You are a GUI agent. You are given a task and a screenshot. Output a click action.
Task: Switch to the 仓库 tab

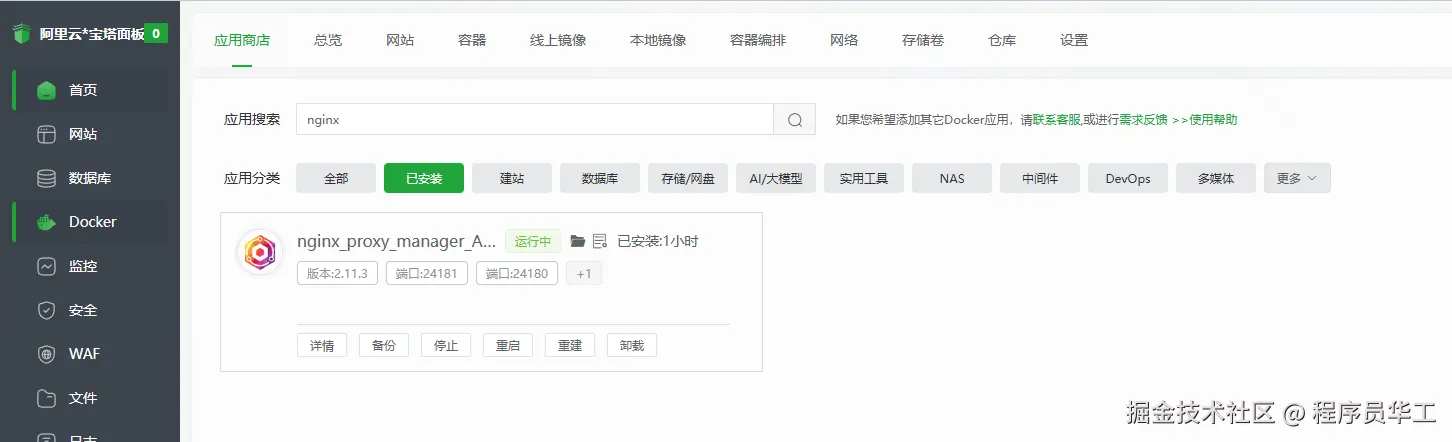pos(1002,40)
